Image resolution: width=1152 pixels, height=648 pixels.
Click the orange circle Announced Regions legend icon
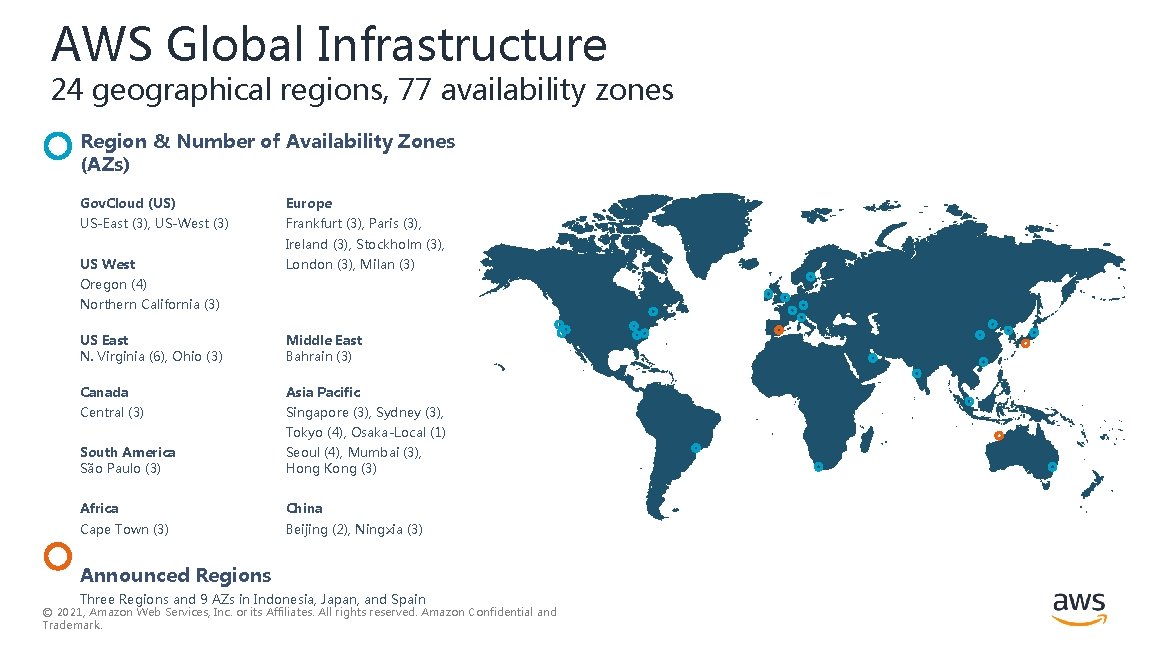[x=58, y=556]
